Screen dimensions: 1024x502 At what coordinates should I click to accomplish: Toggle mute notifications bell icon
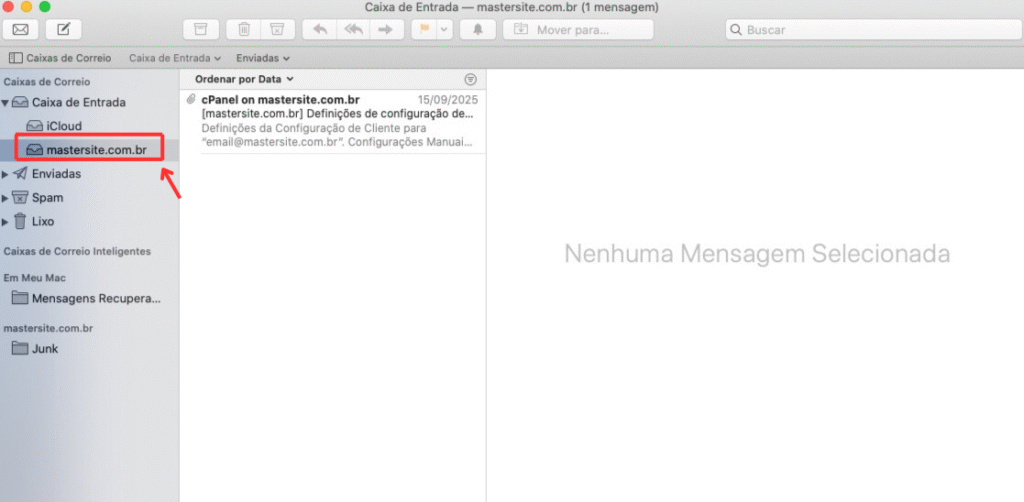pos(477,30)
